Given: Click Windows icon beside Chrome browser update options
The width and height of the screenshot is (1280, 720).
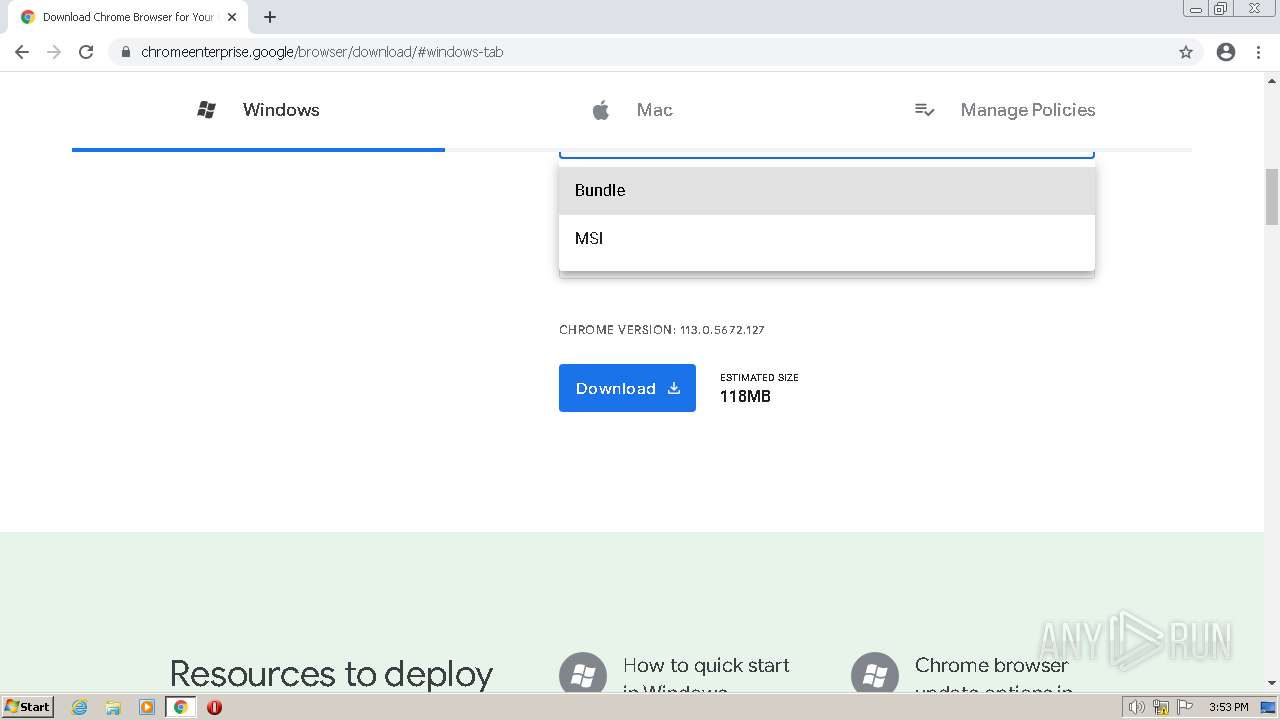Looking at the screenshot, I should (875, 675).
